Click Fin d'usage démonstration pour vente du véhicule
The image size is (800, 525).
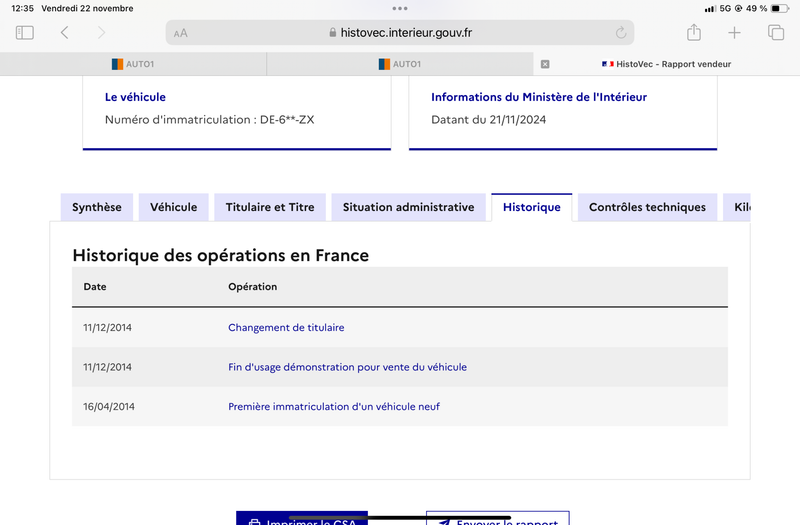coord(347,367)
